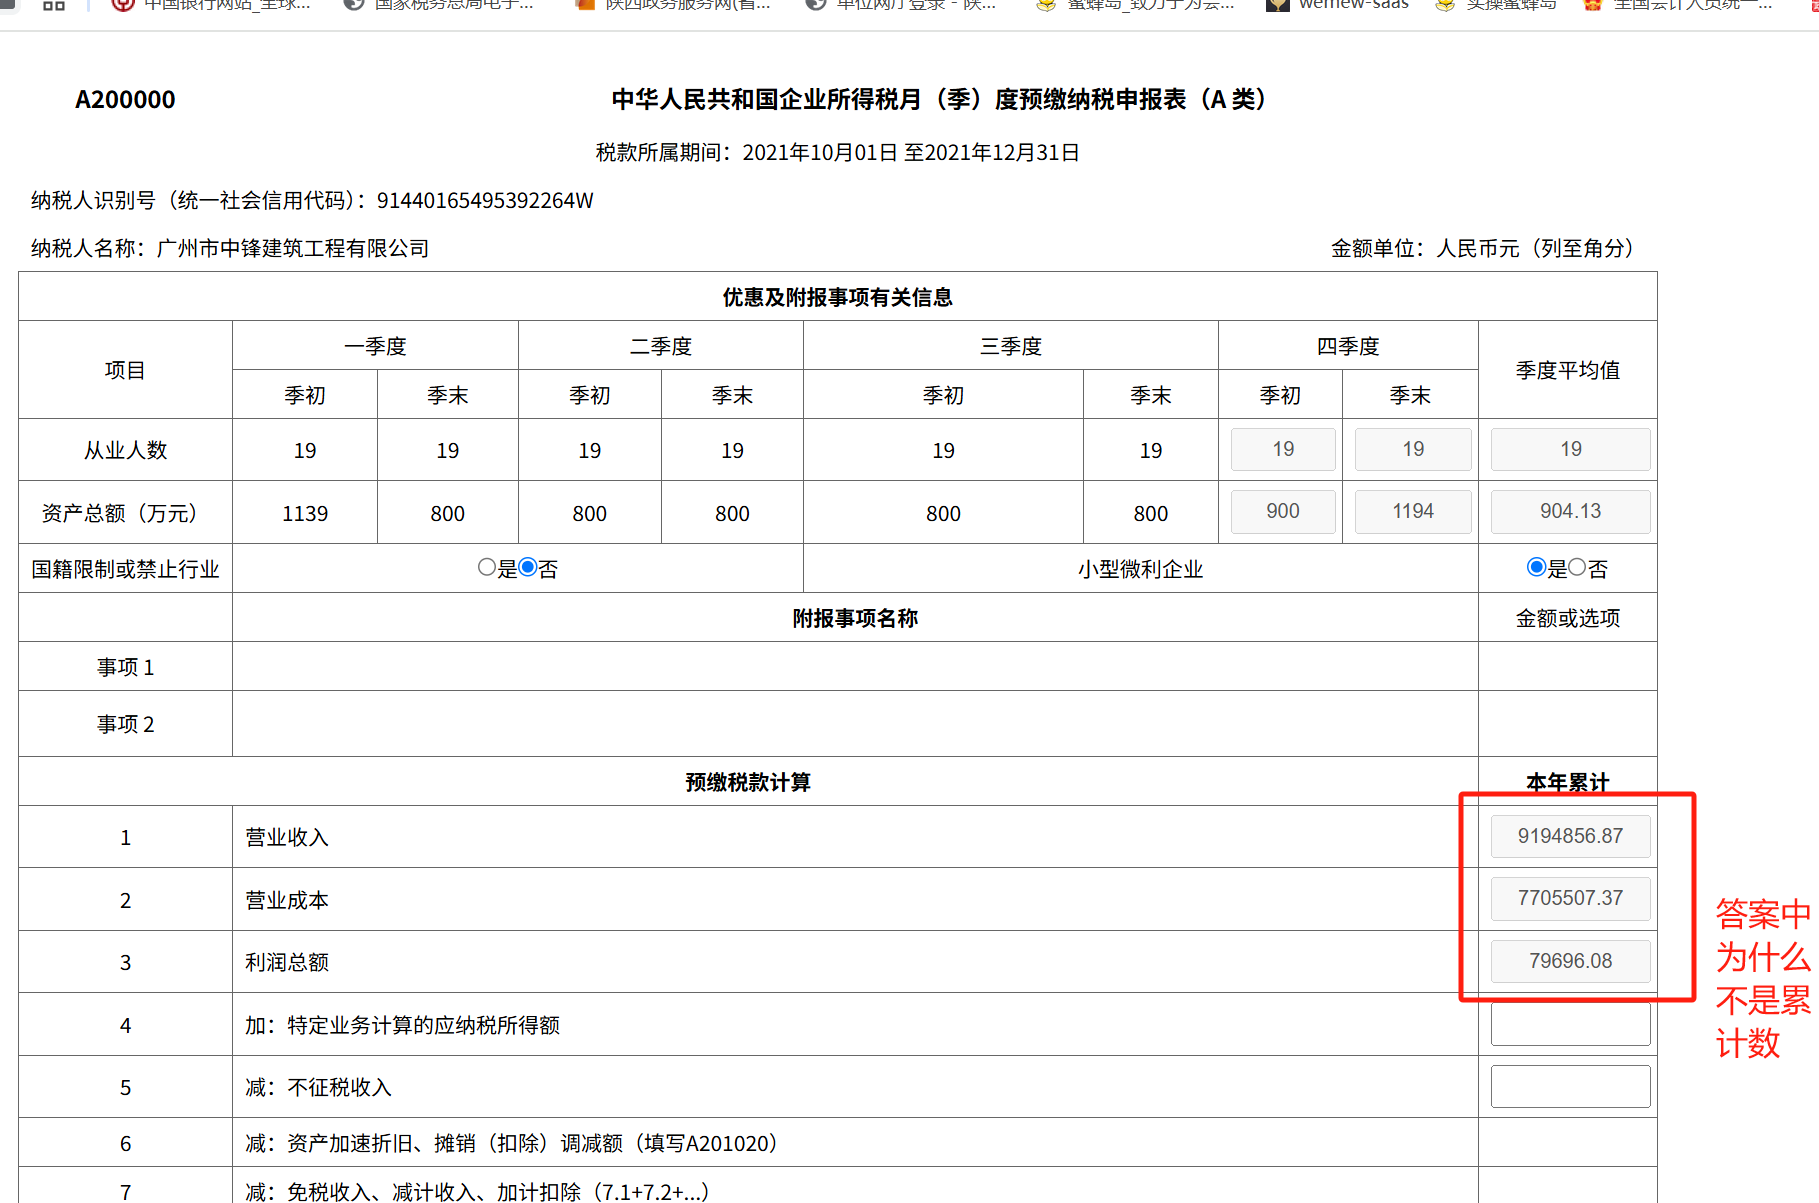Click the 营业成本 amount field 7705507.37
The height and width of the screenshot is (1203, 1819).
click(x=1570, y=898)
